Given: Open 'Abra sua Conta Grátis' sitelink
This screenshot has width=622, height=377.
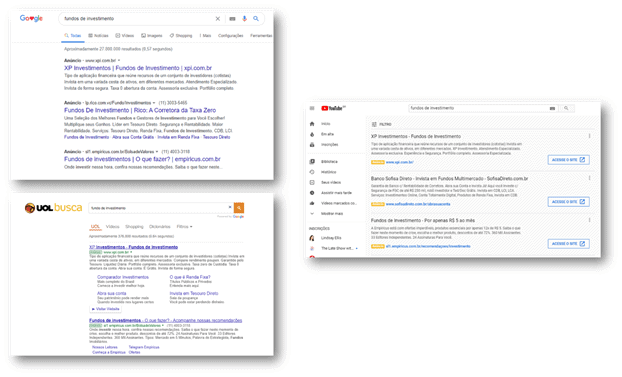Looking at the screenshot, I should [x=133, y=137].
